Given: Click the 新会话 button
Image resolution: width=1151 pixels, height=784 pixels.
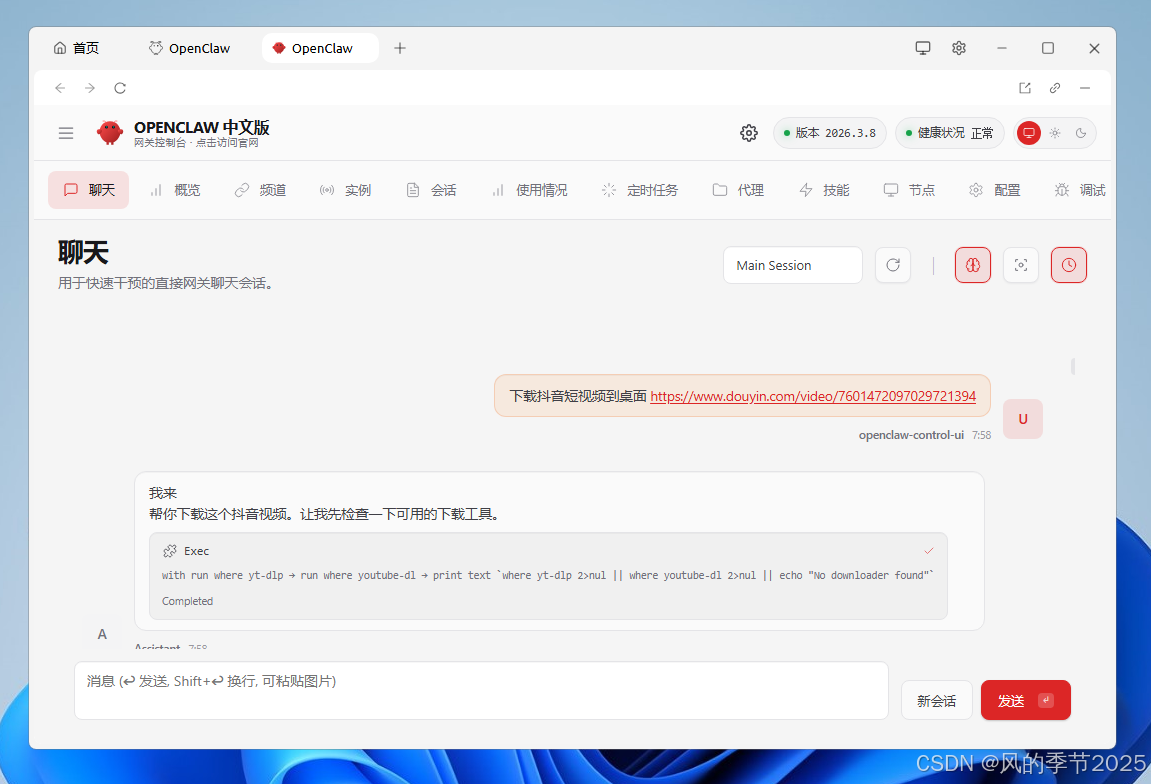Looking at the screenshot, I should point(937,701).
